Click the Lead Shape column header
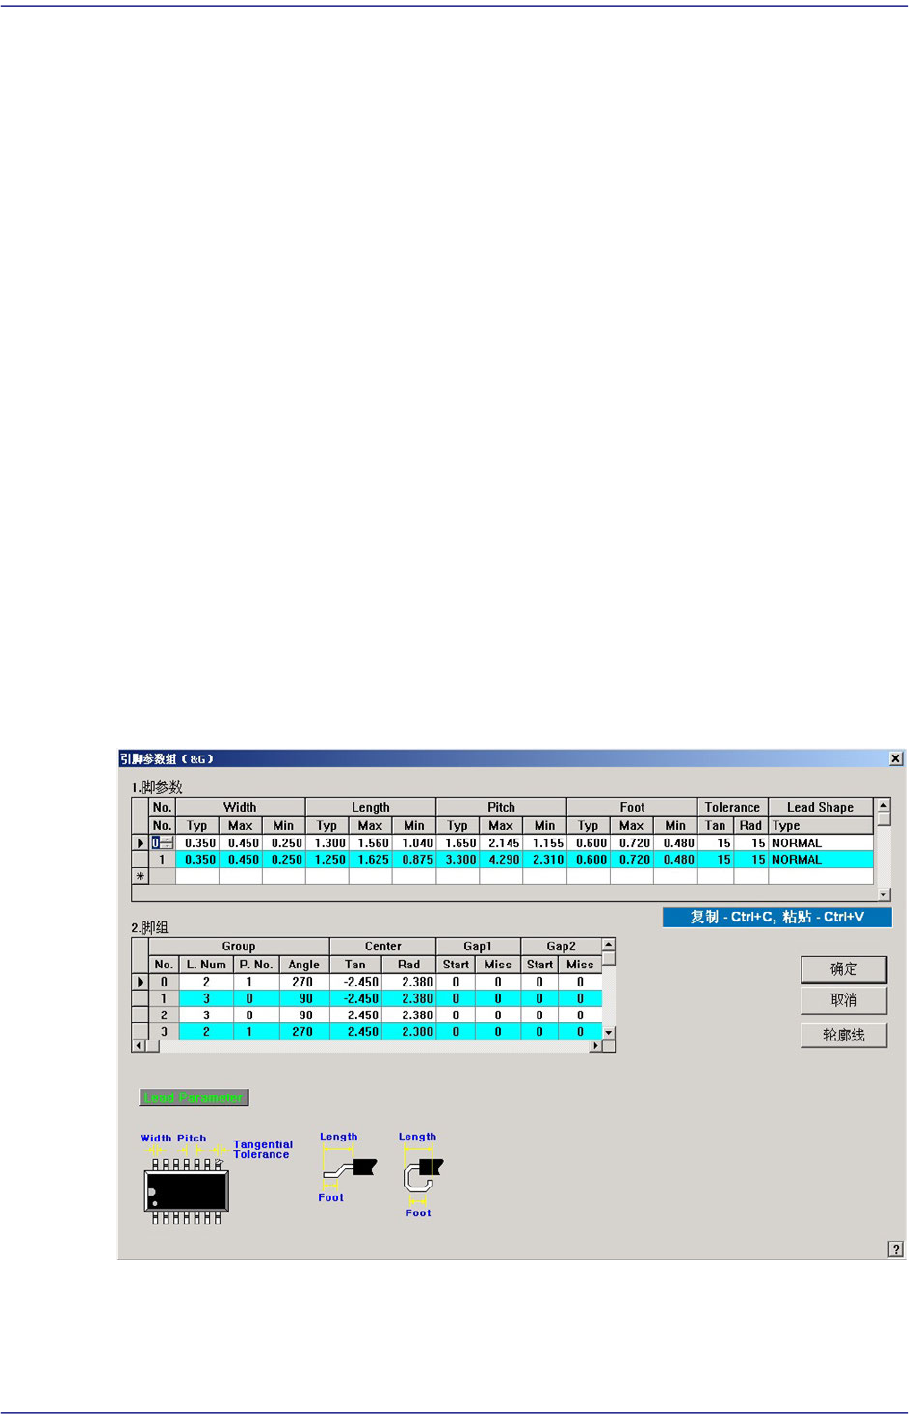Image resolution: width=909 pixels, height=1424 pixels. pyautogui.click(x=821, y=807)
